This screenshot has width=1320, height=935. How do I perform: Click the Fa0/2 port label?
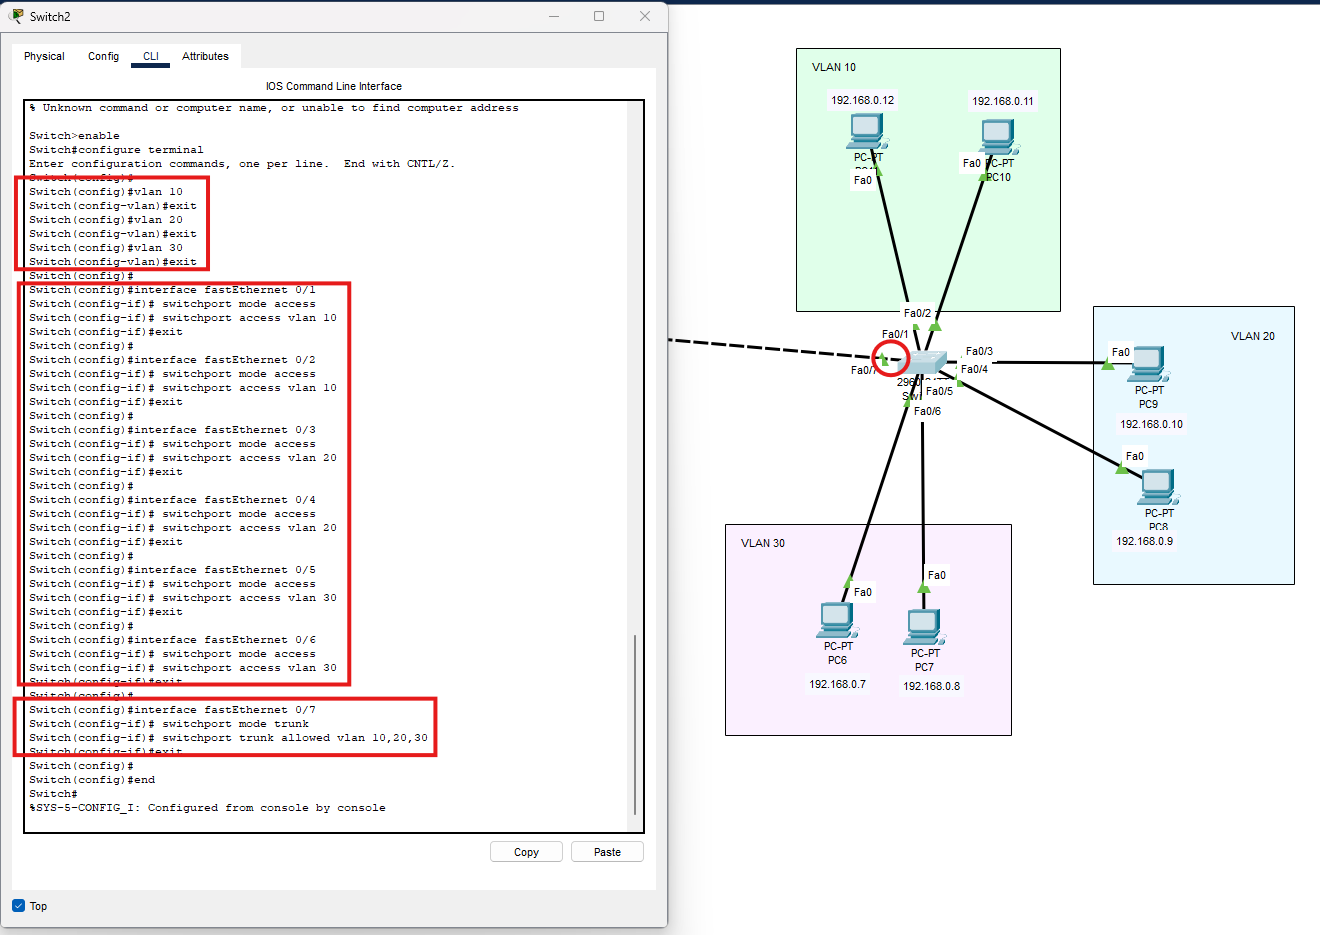917,313
